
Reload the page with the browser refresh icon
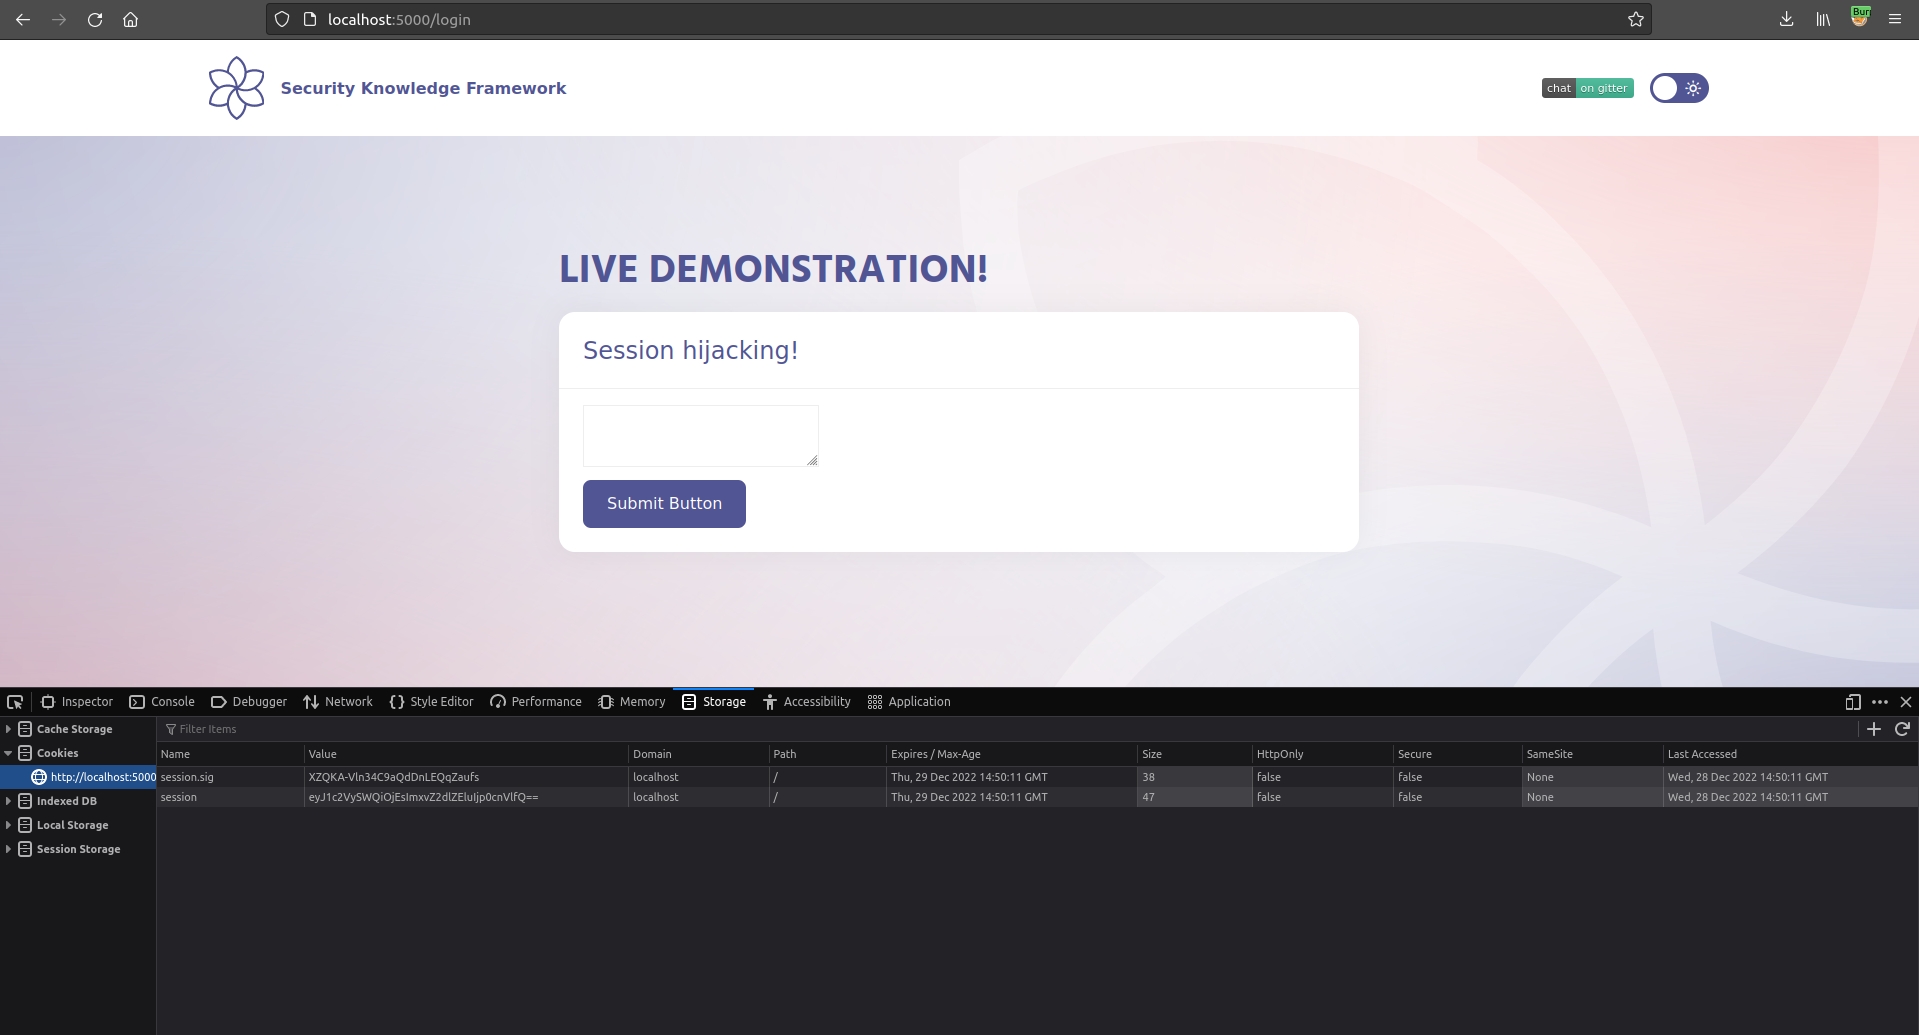pos(95,20)
